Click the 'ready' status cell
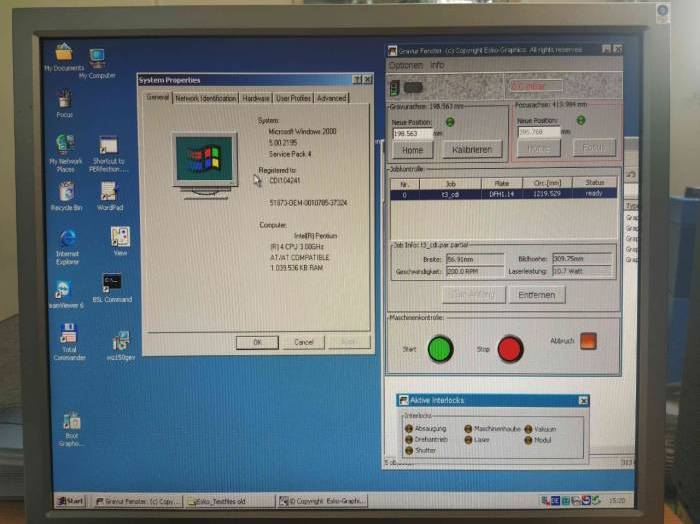The image size is (700, 524). click(x=595, y=193)
